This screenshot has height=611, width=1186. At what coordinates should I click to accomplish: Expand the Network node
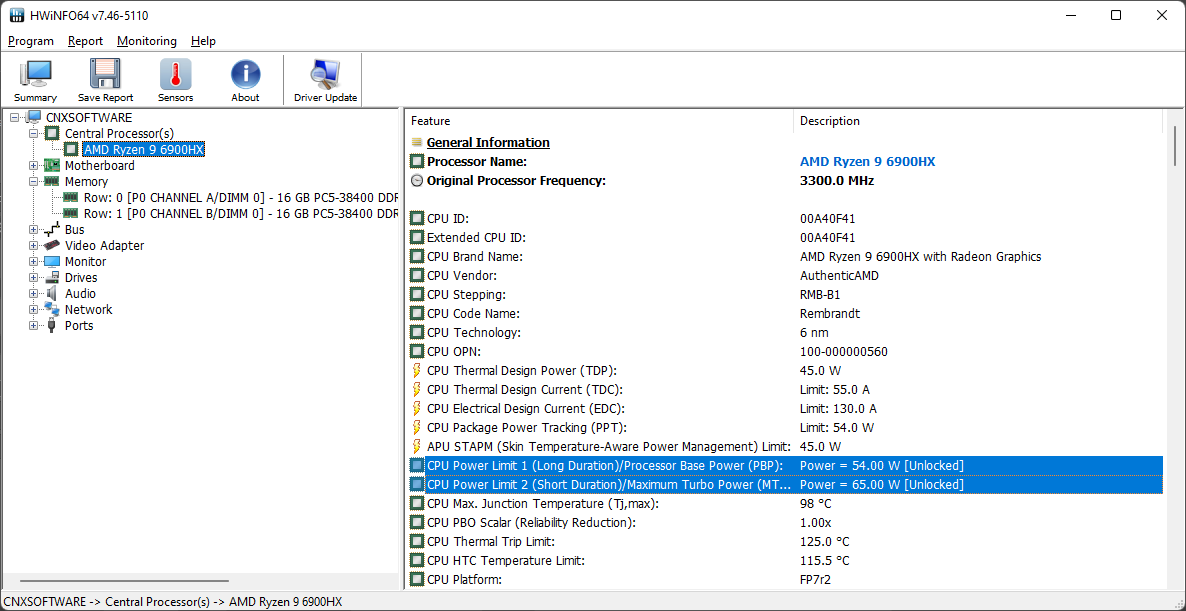pyautogui.click(x=33, y=309)
